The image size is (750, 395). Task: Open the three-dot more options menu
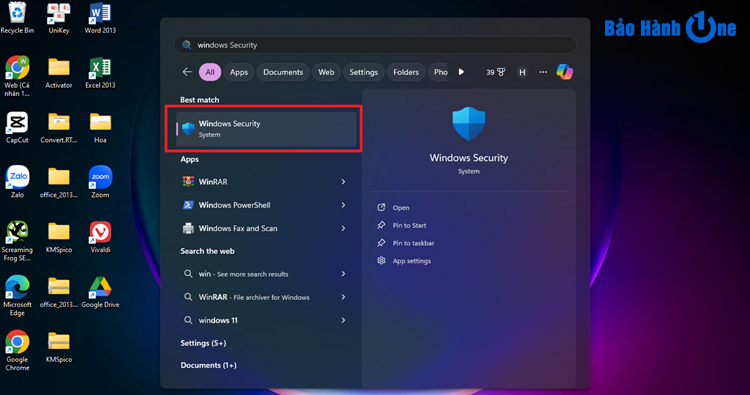click(543, 72)
